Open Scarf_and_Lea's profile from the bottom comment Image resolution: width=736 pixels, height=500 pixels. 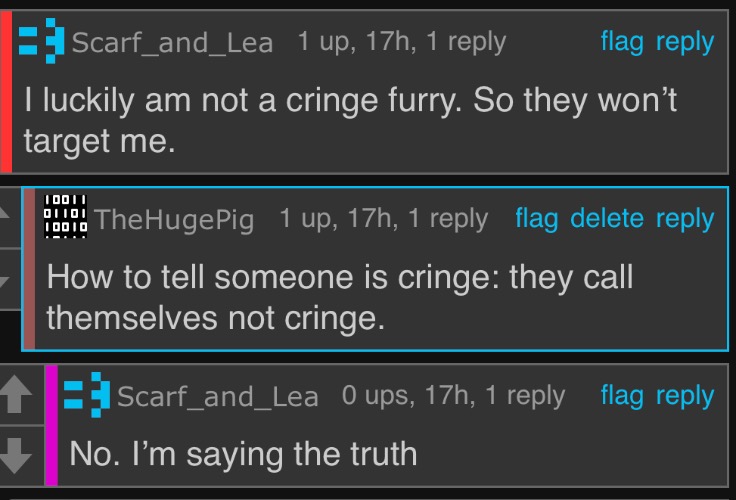[217, 396]
